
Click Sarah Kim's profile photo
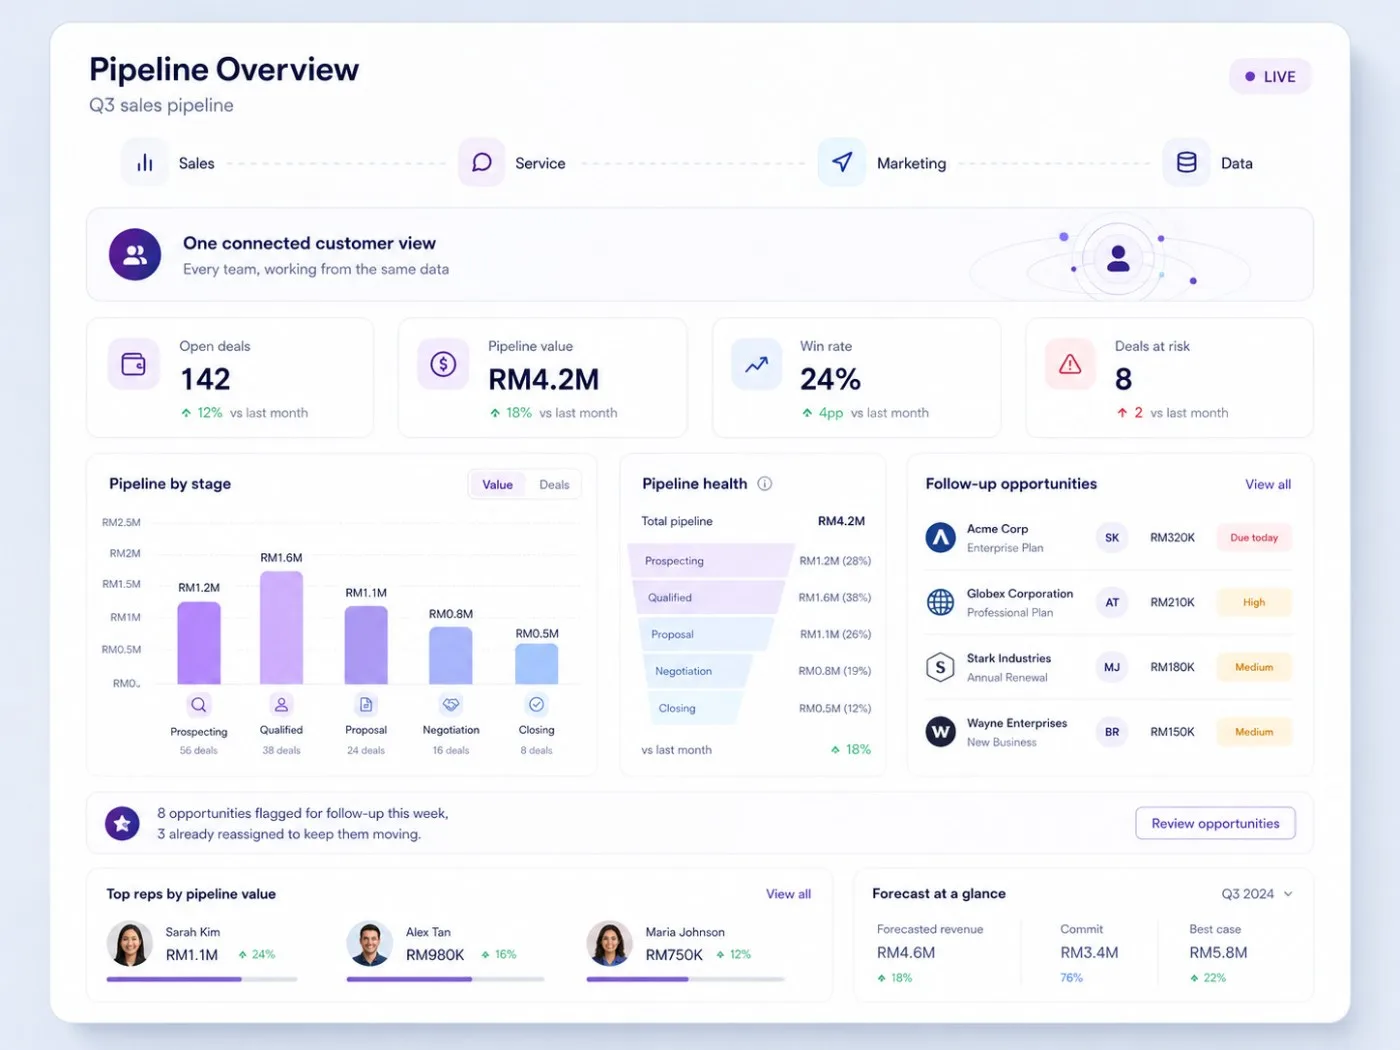pos(129,944)
